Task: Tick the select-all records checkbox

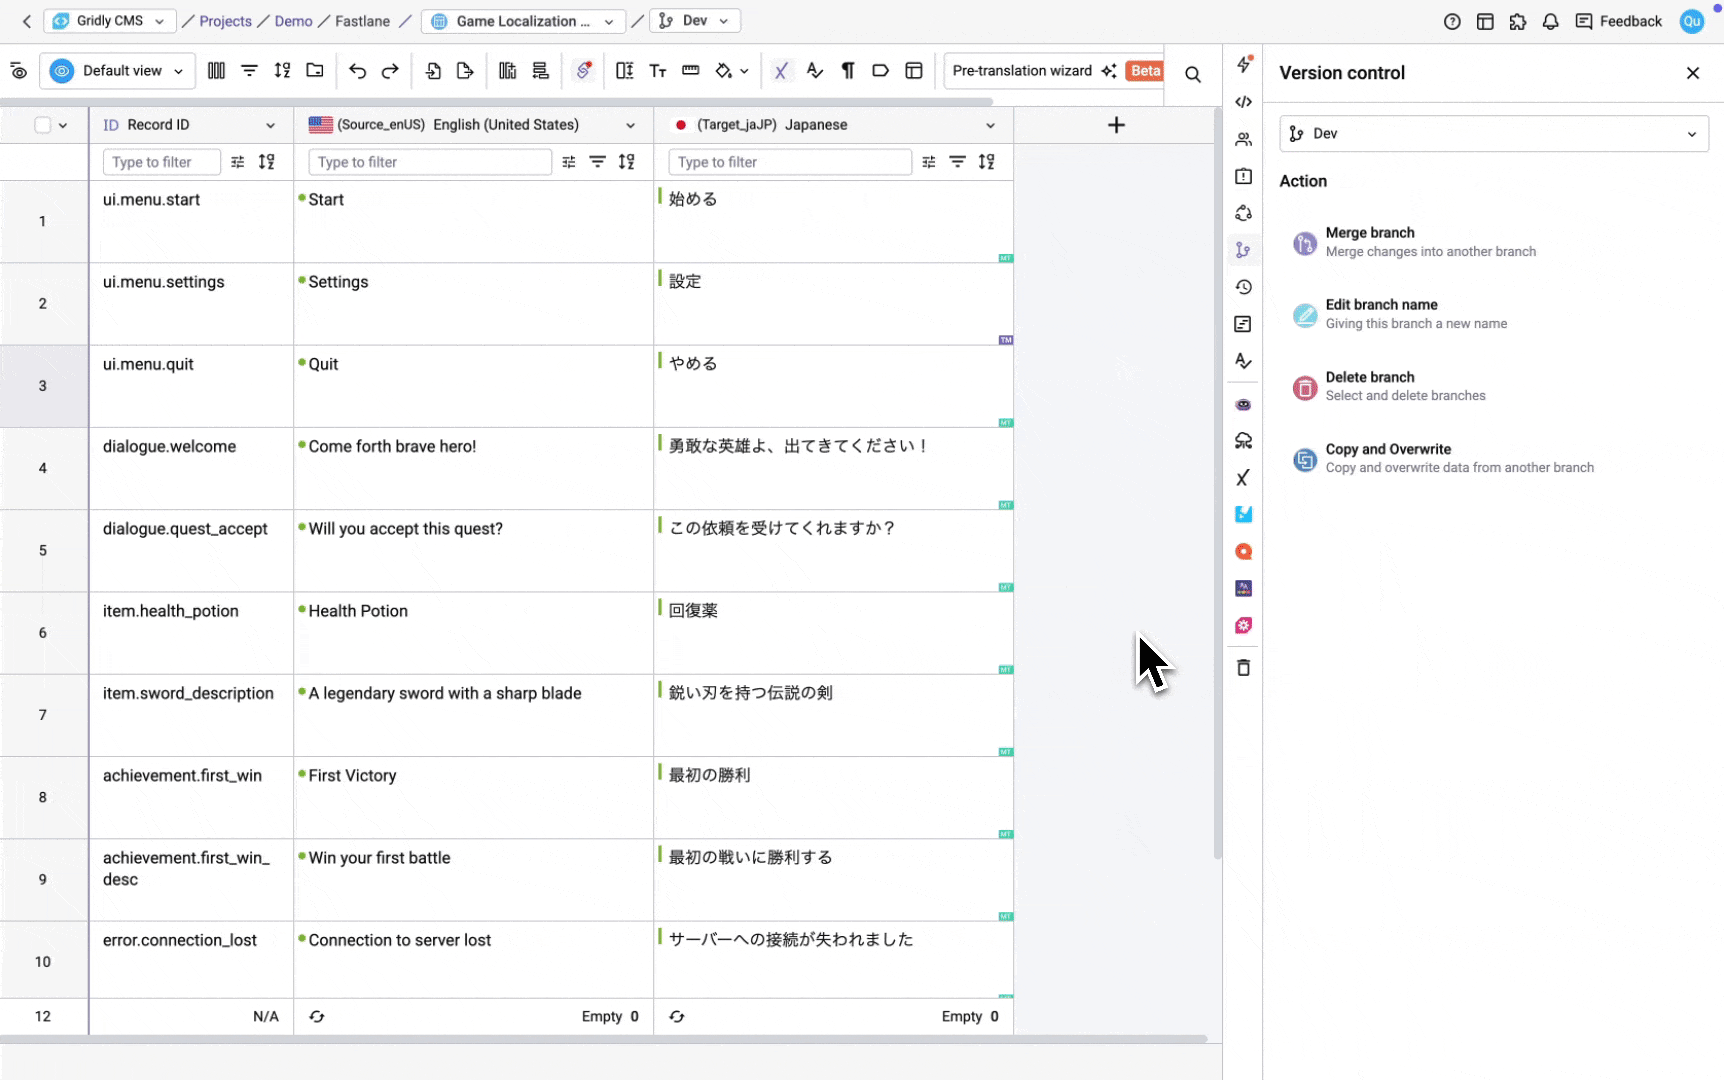Action: point(42,125)
